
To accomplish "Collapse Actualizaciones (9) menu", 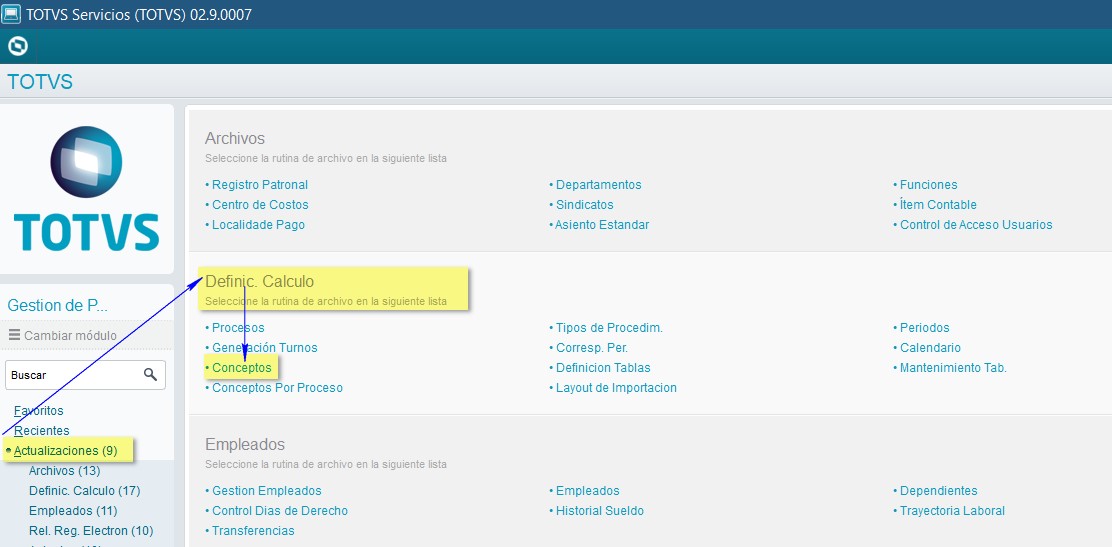I will pos(65,451).
